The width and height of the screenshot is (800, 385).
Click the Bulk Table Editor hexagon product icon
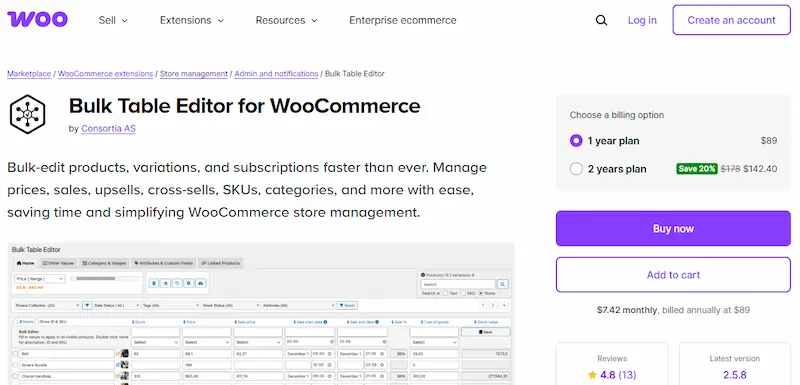pyautogui.click(x=28, y=114)
